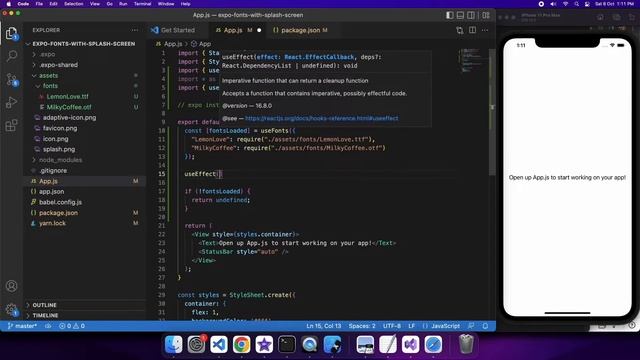Open Terminal app from the dock
The width and height of the screenshot is (640, 360).
[287, 344]
